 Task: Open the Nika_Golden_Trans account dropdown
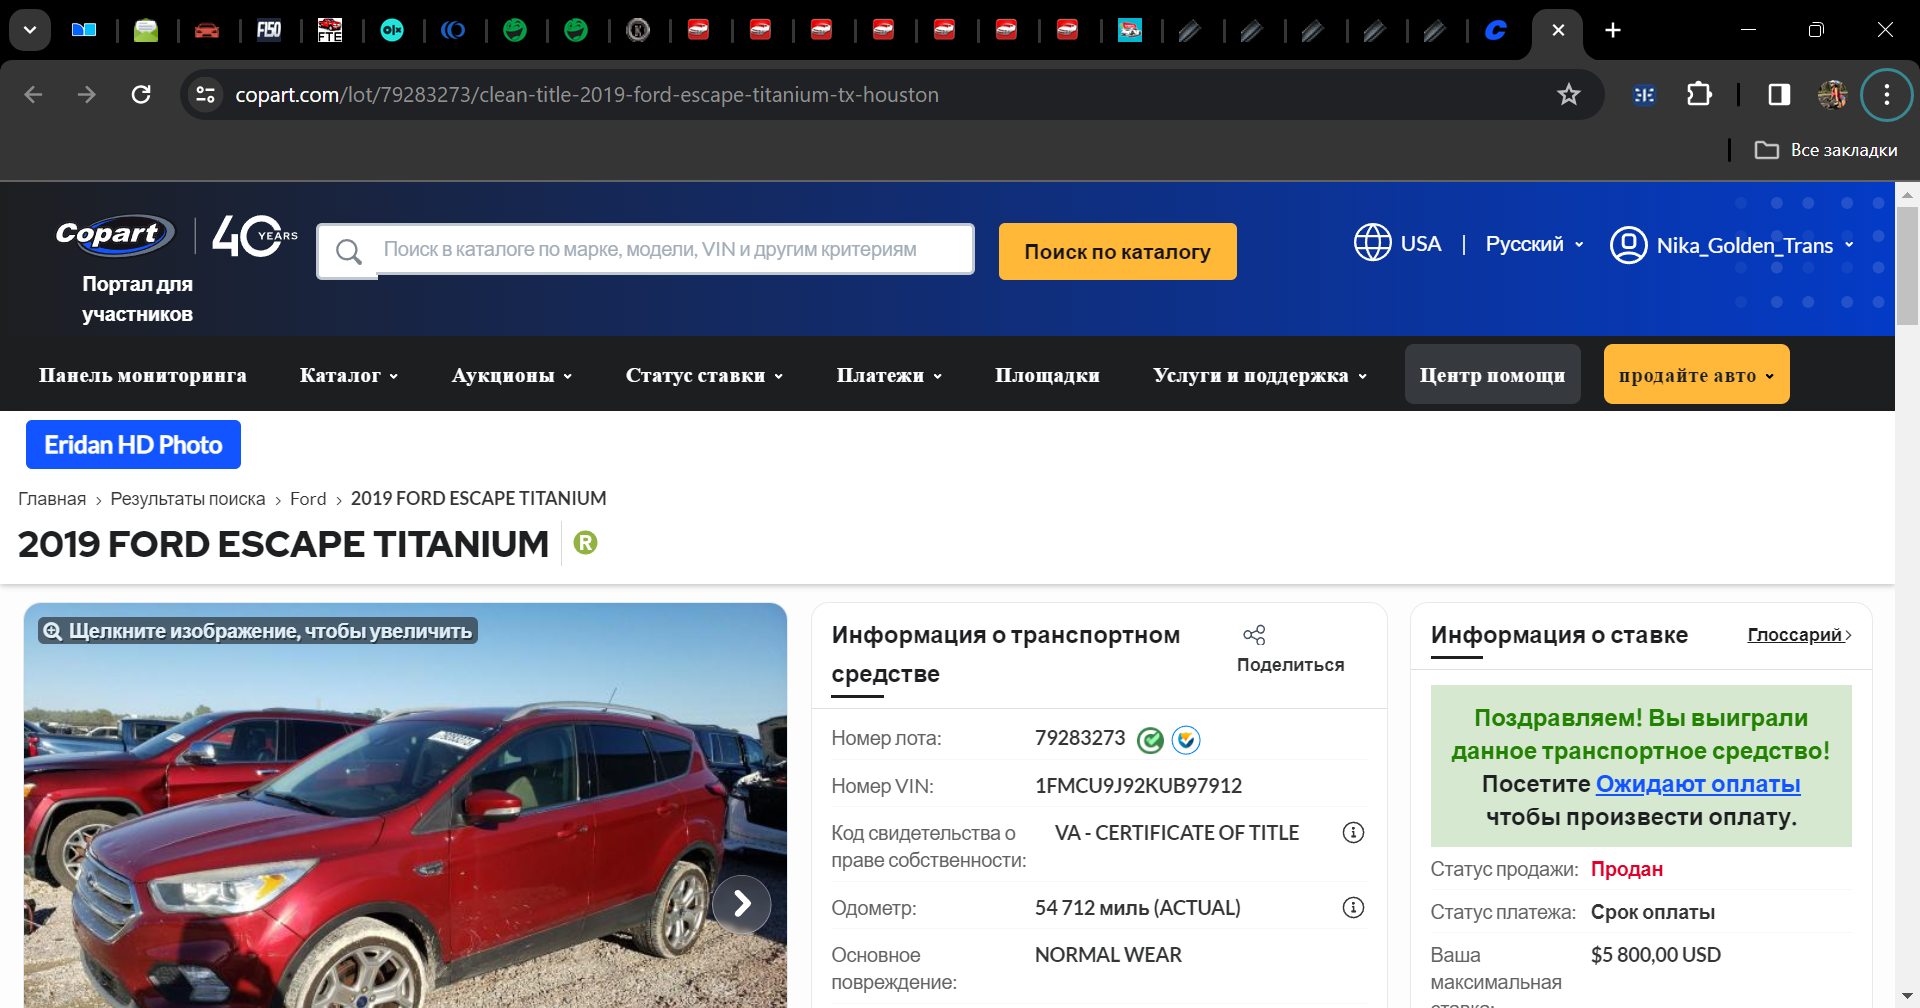[1732, 245]
